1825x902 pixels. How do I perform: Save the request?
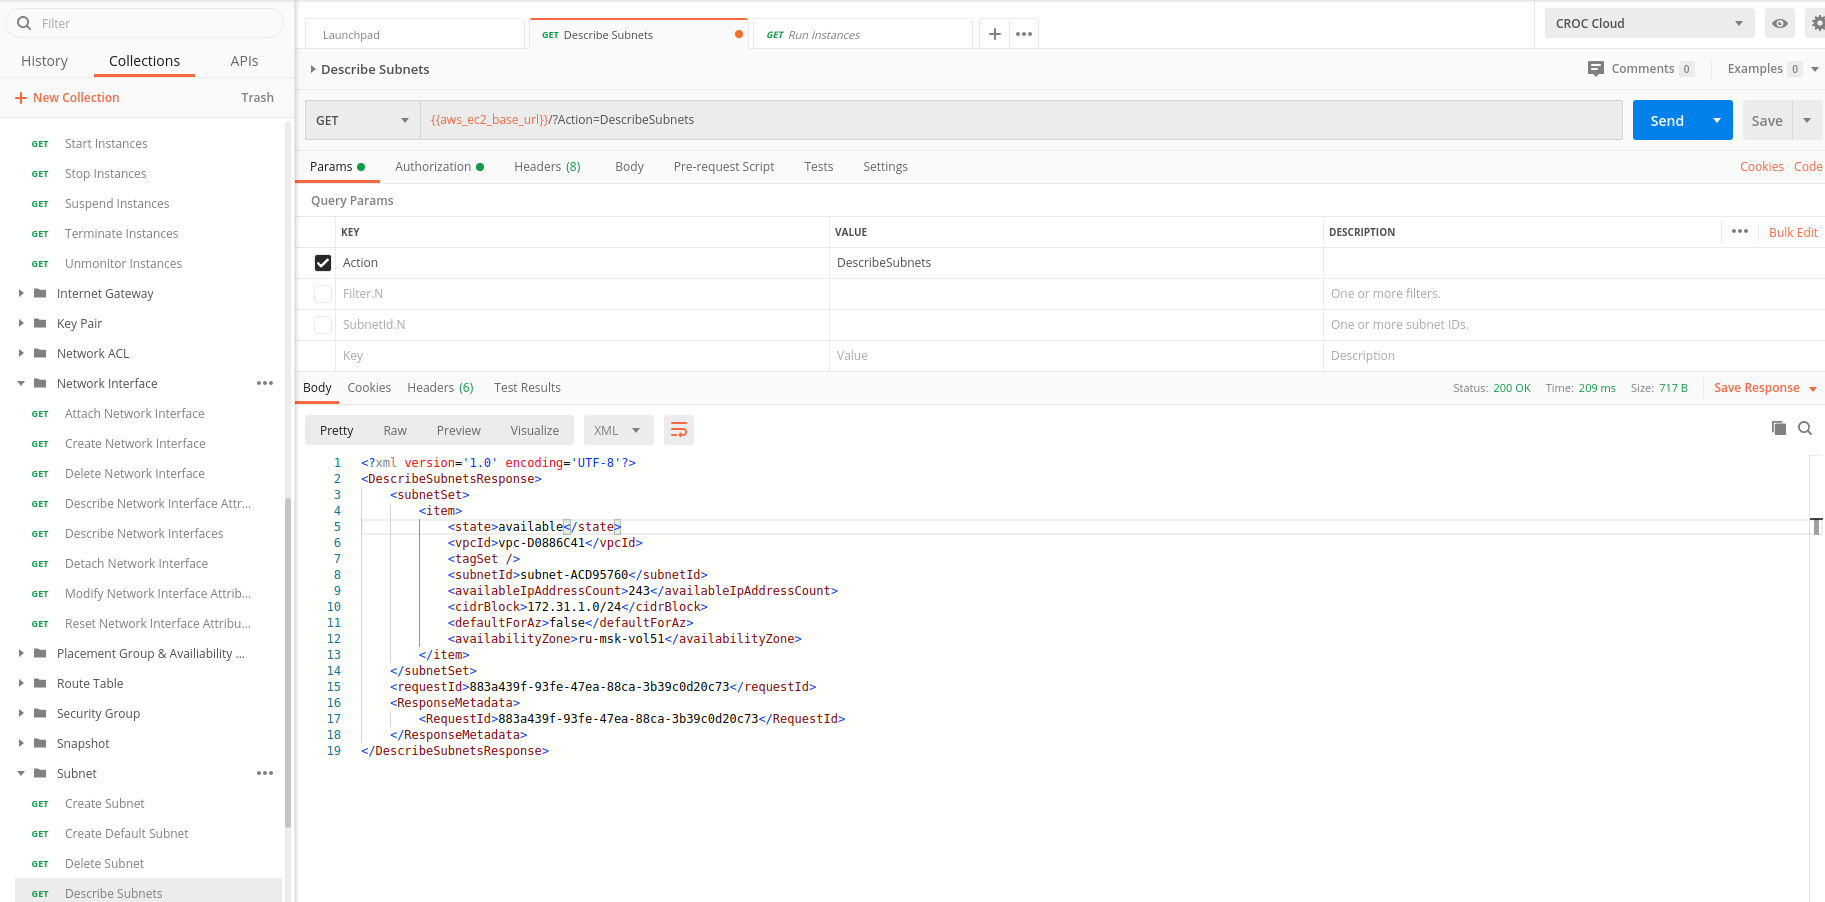coord(1767,120)
